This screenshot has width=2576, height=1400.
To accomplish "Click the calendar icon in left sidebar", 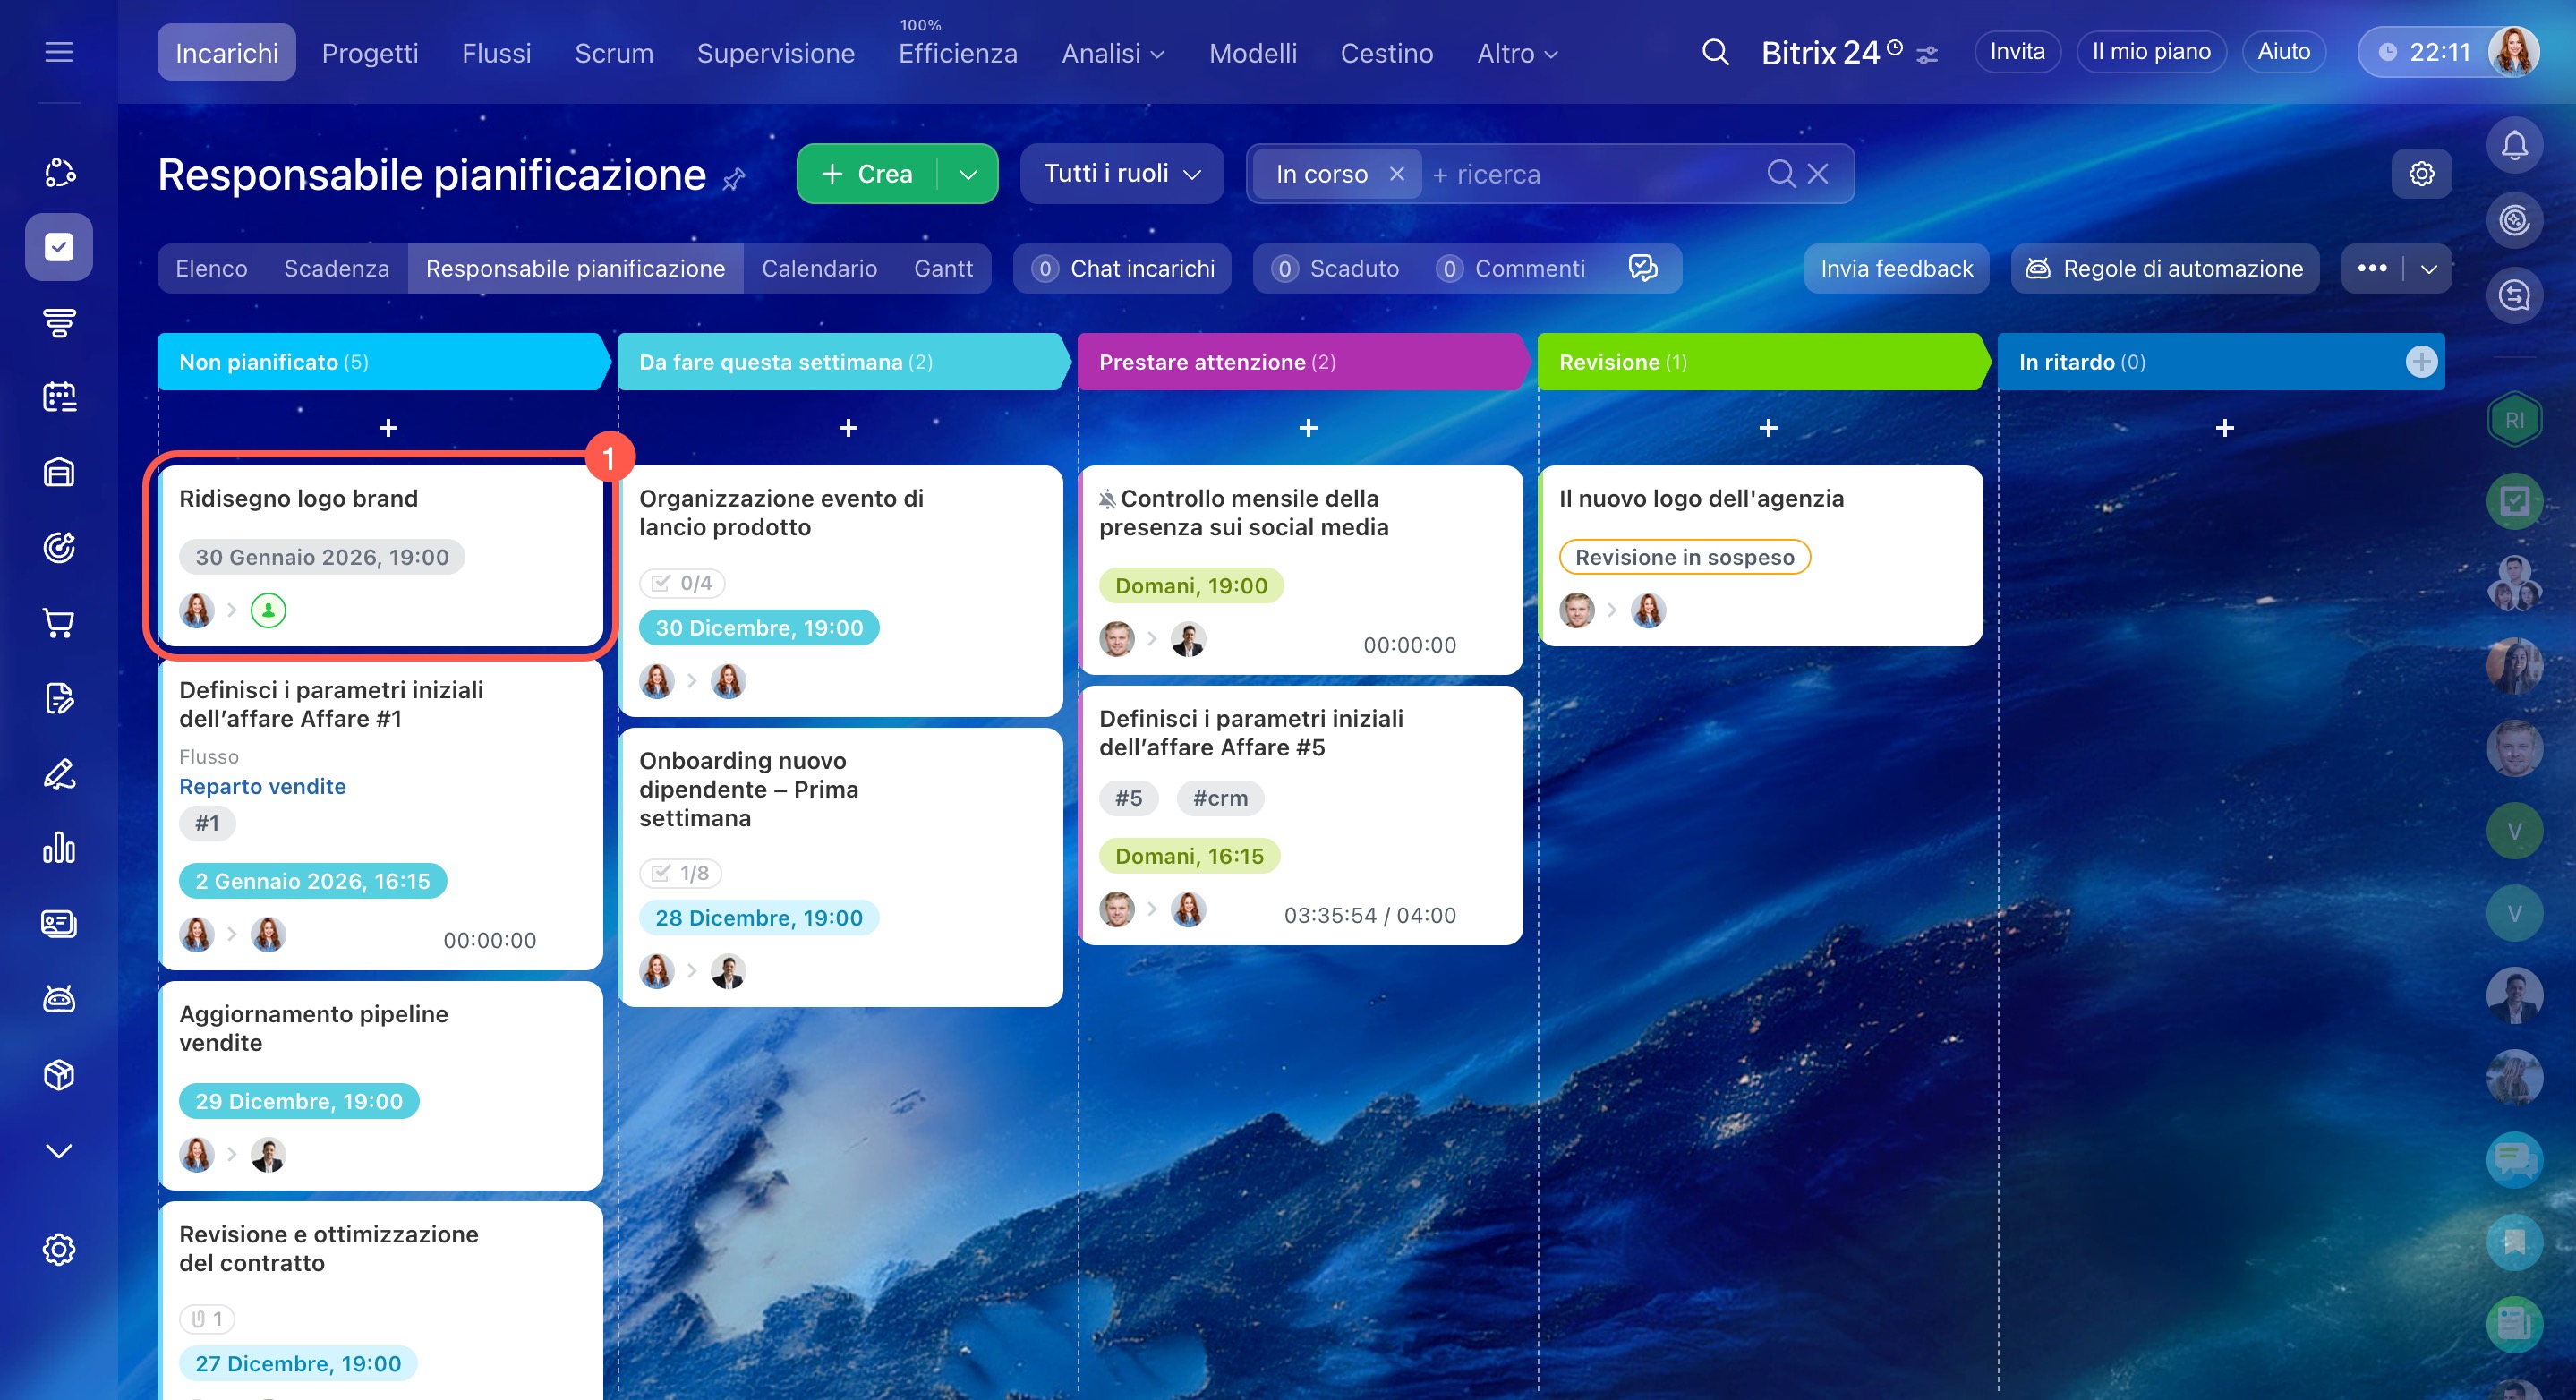I will coord(59,397).
